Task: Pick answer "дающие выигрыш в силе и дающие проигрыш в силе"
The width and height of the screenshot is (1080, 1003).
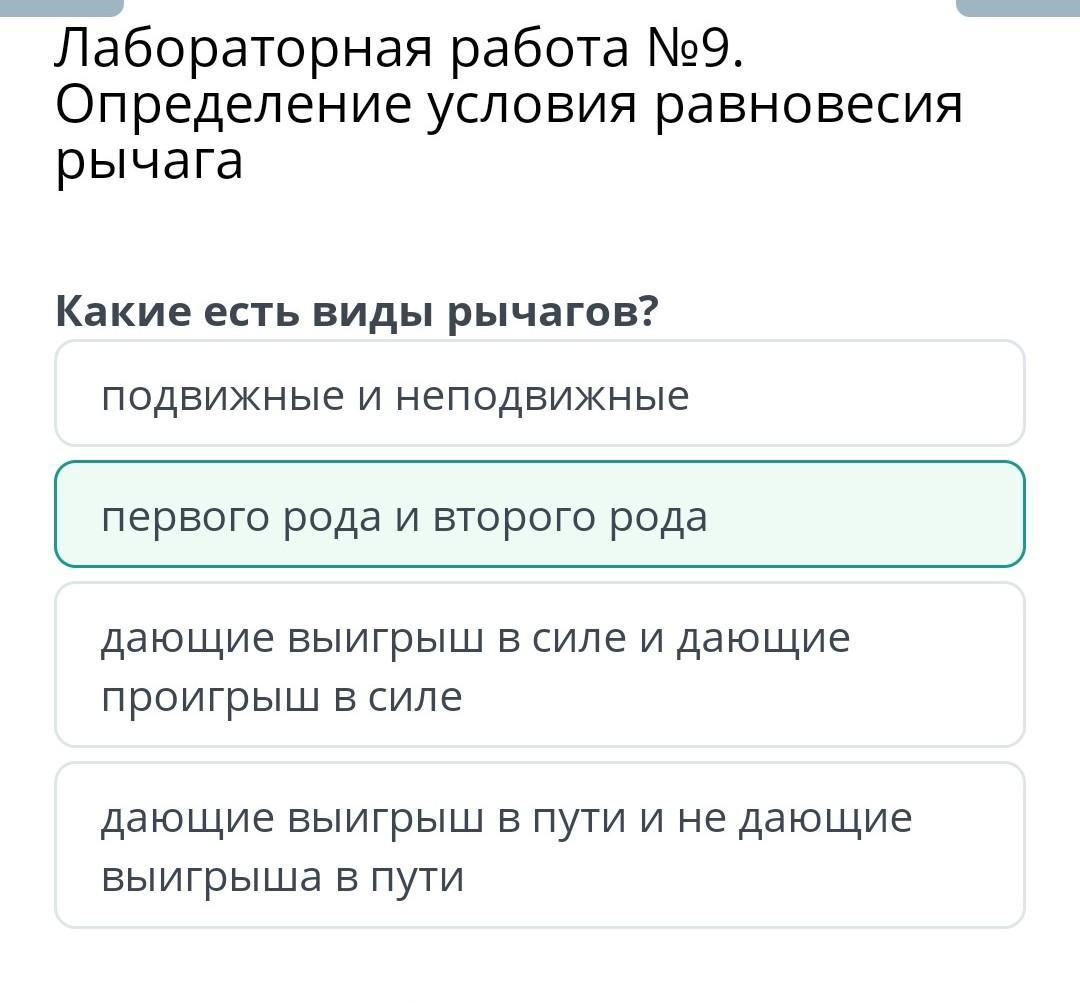Action: [x=540, y=665]
